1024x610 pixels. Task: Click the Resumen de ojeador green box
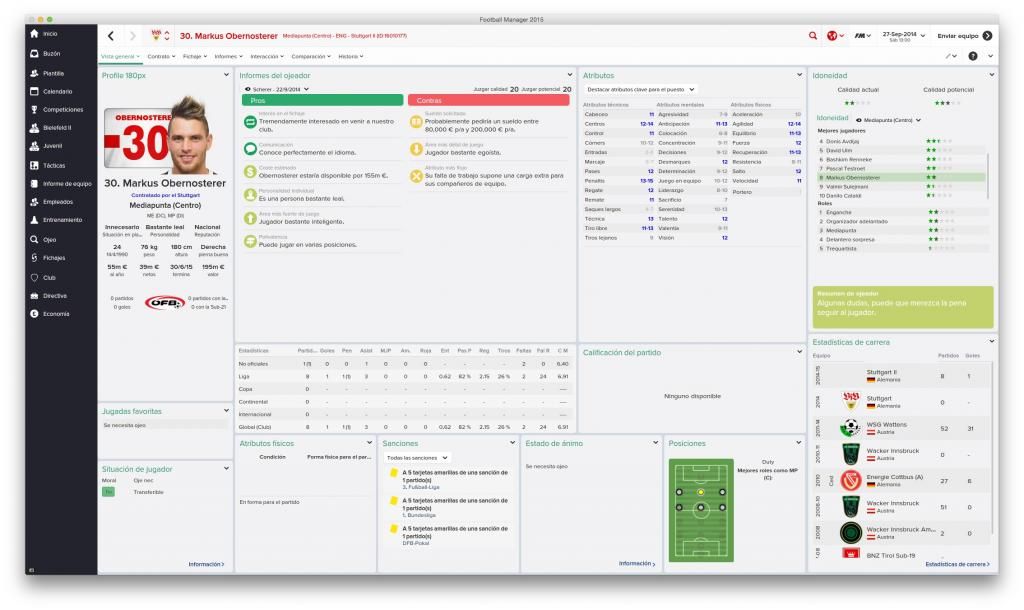tap(903, 307)
